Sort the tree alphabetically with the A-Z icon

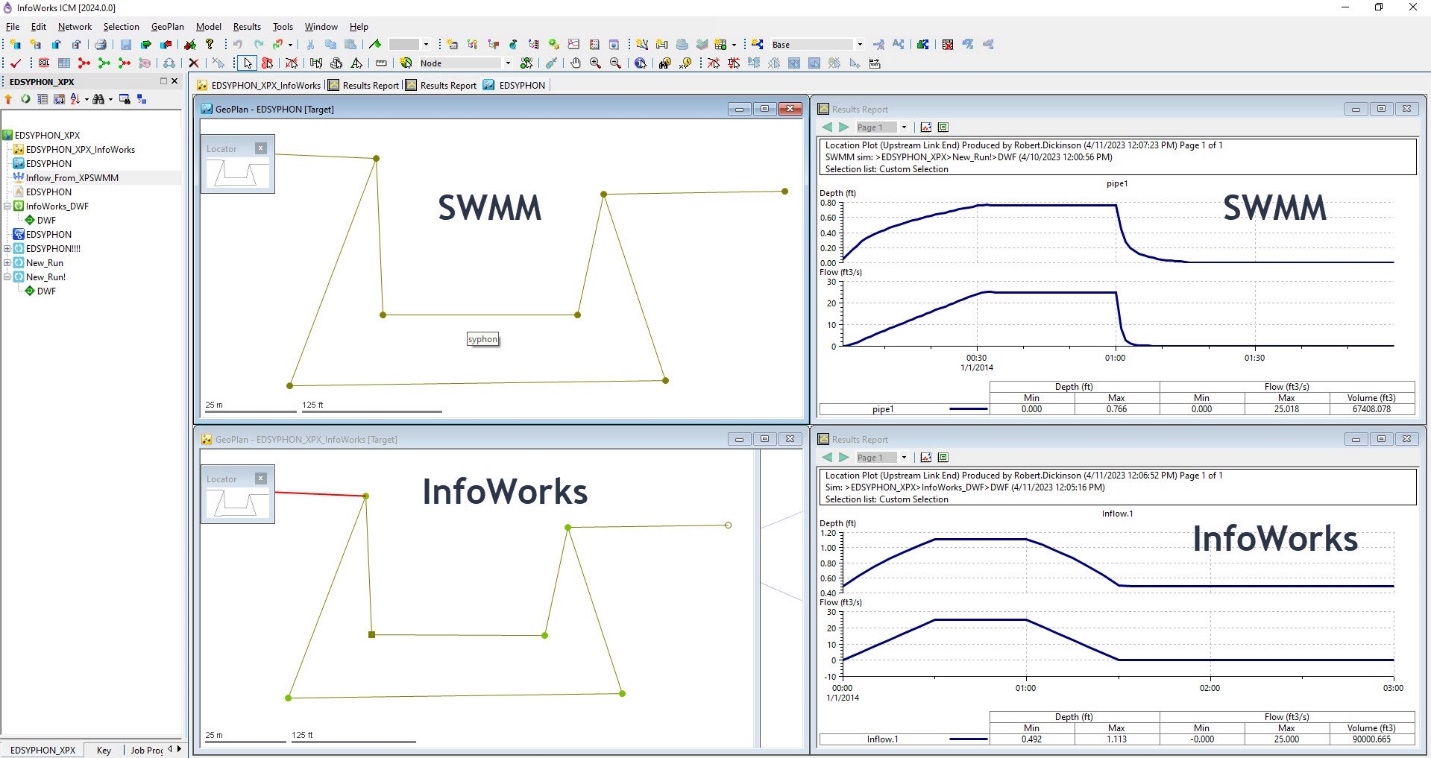(x=74, y=99)
